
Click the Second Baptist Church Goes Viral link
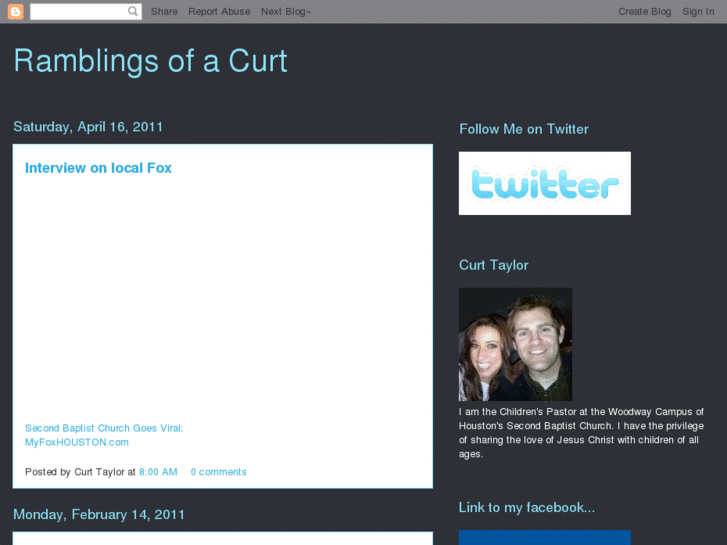click(x=104, y=435)
